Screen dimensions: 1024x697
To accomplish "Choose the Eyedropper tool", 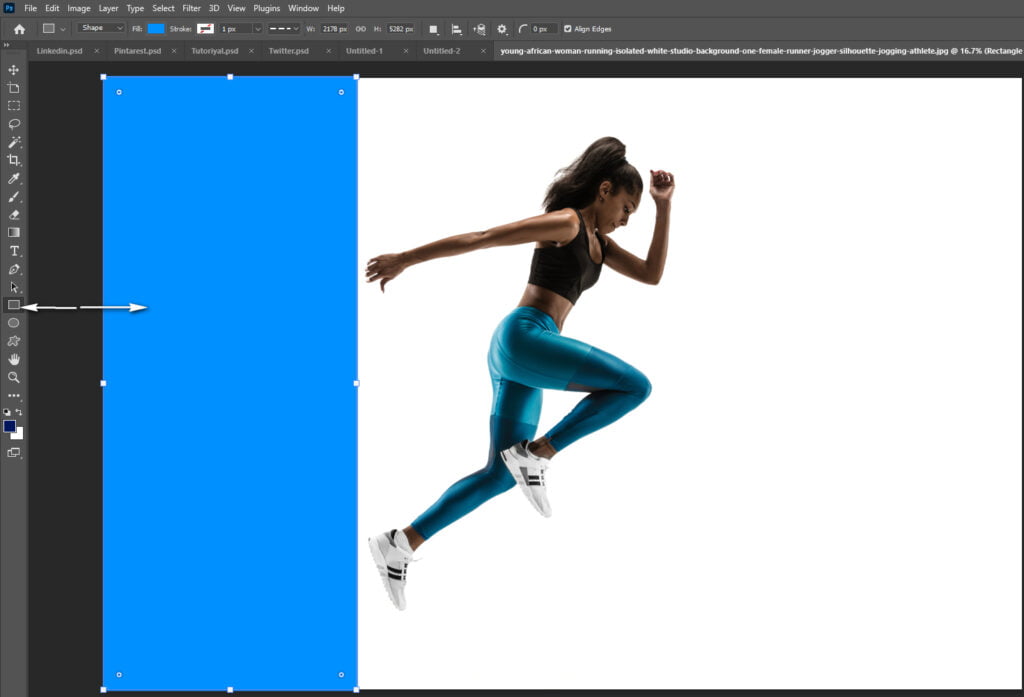I will point(14,178).
